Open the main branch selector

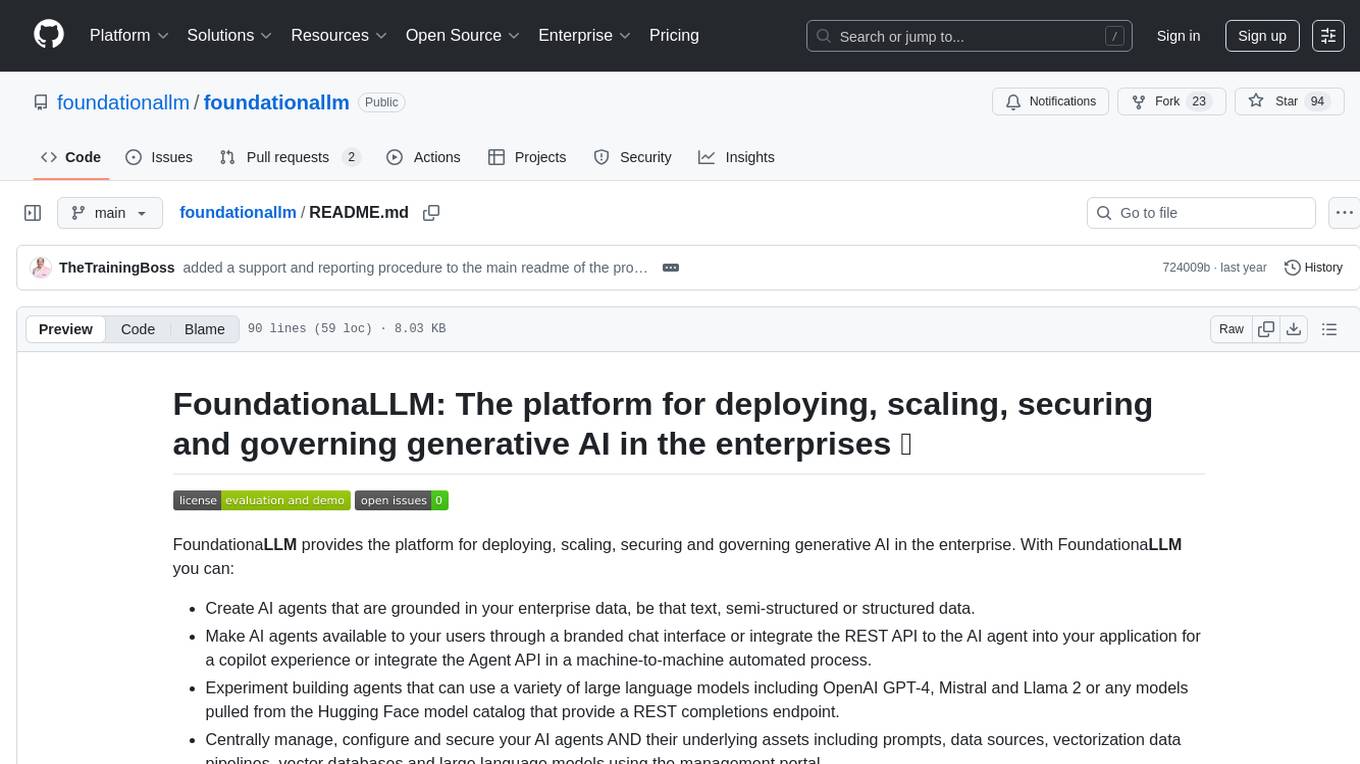[x=109, y=213]
